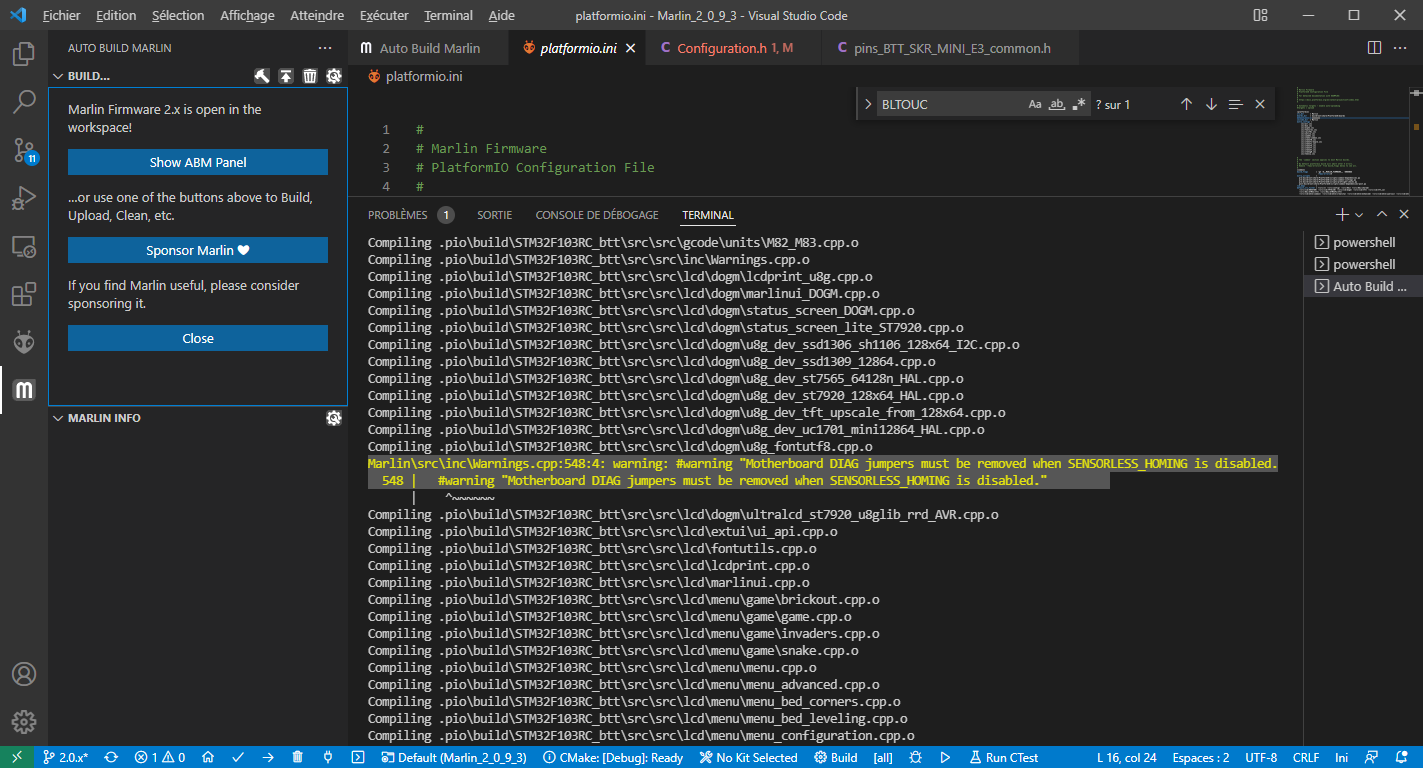
Task: Toggle regular expression search option
Action: (1079, 104)
